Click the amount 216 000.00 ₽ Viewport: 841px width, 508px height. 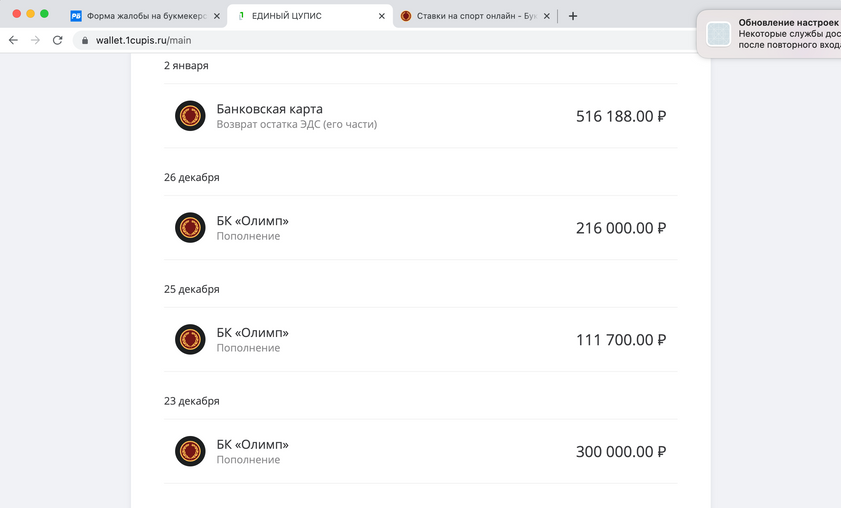point(621,228)
